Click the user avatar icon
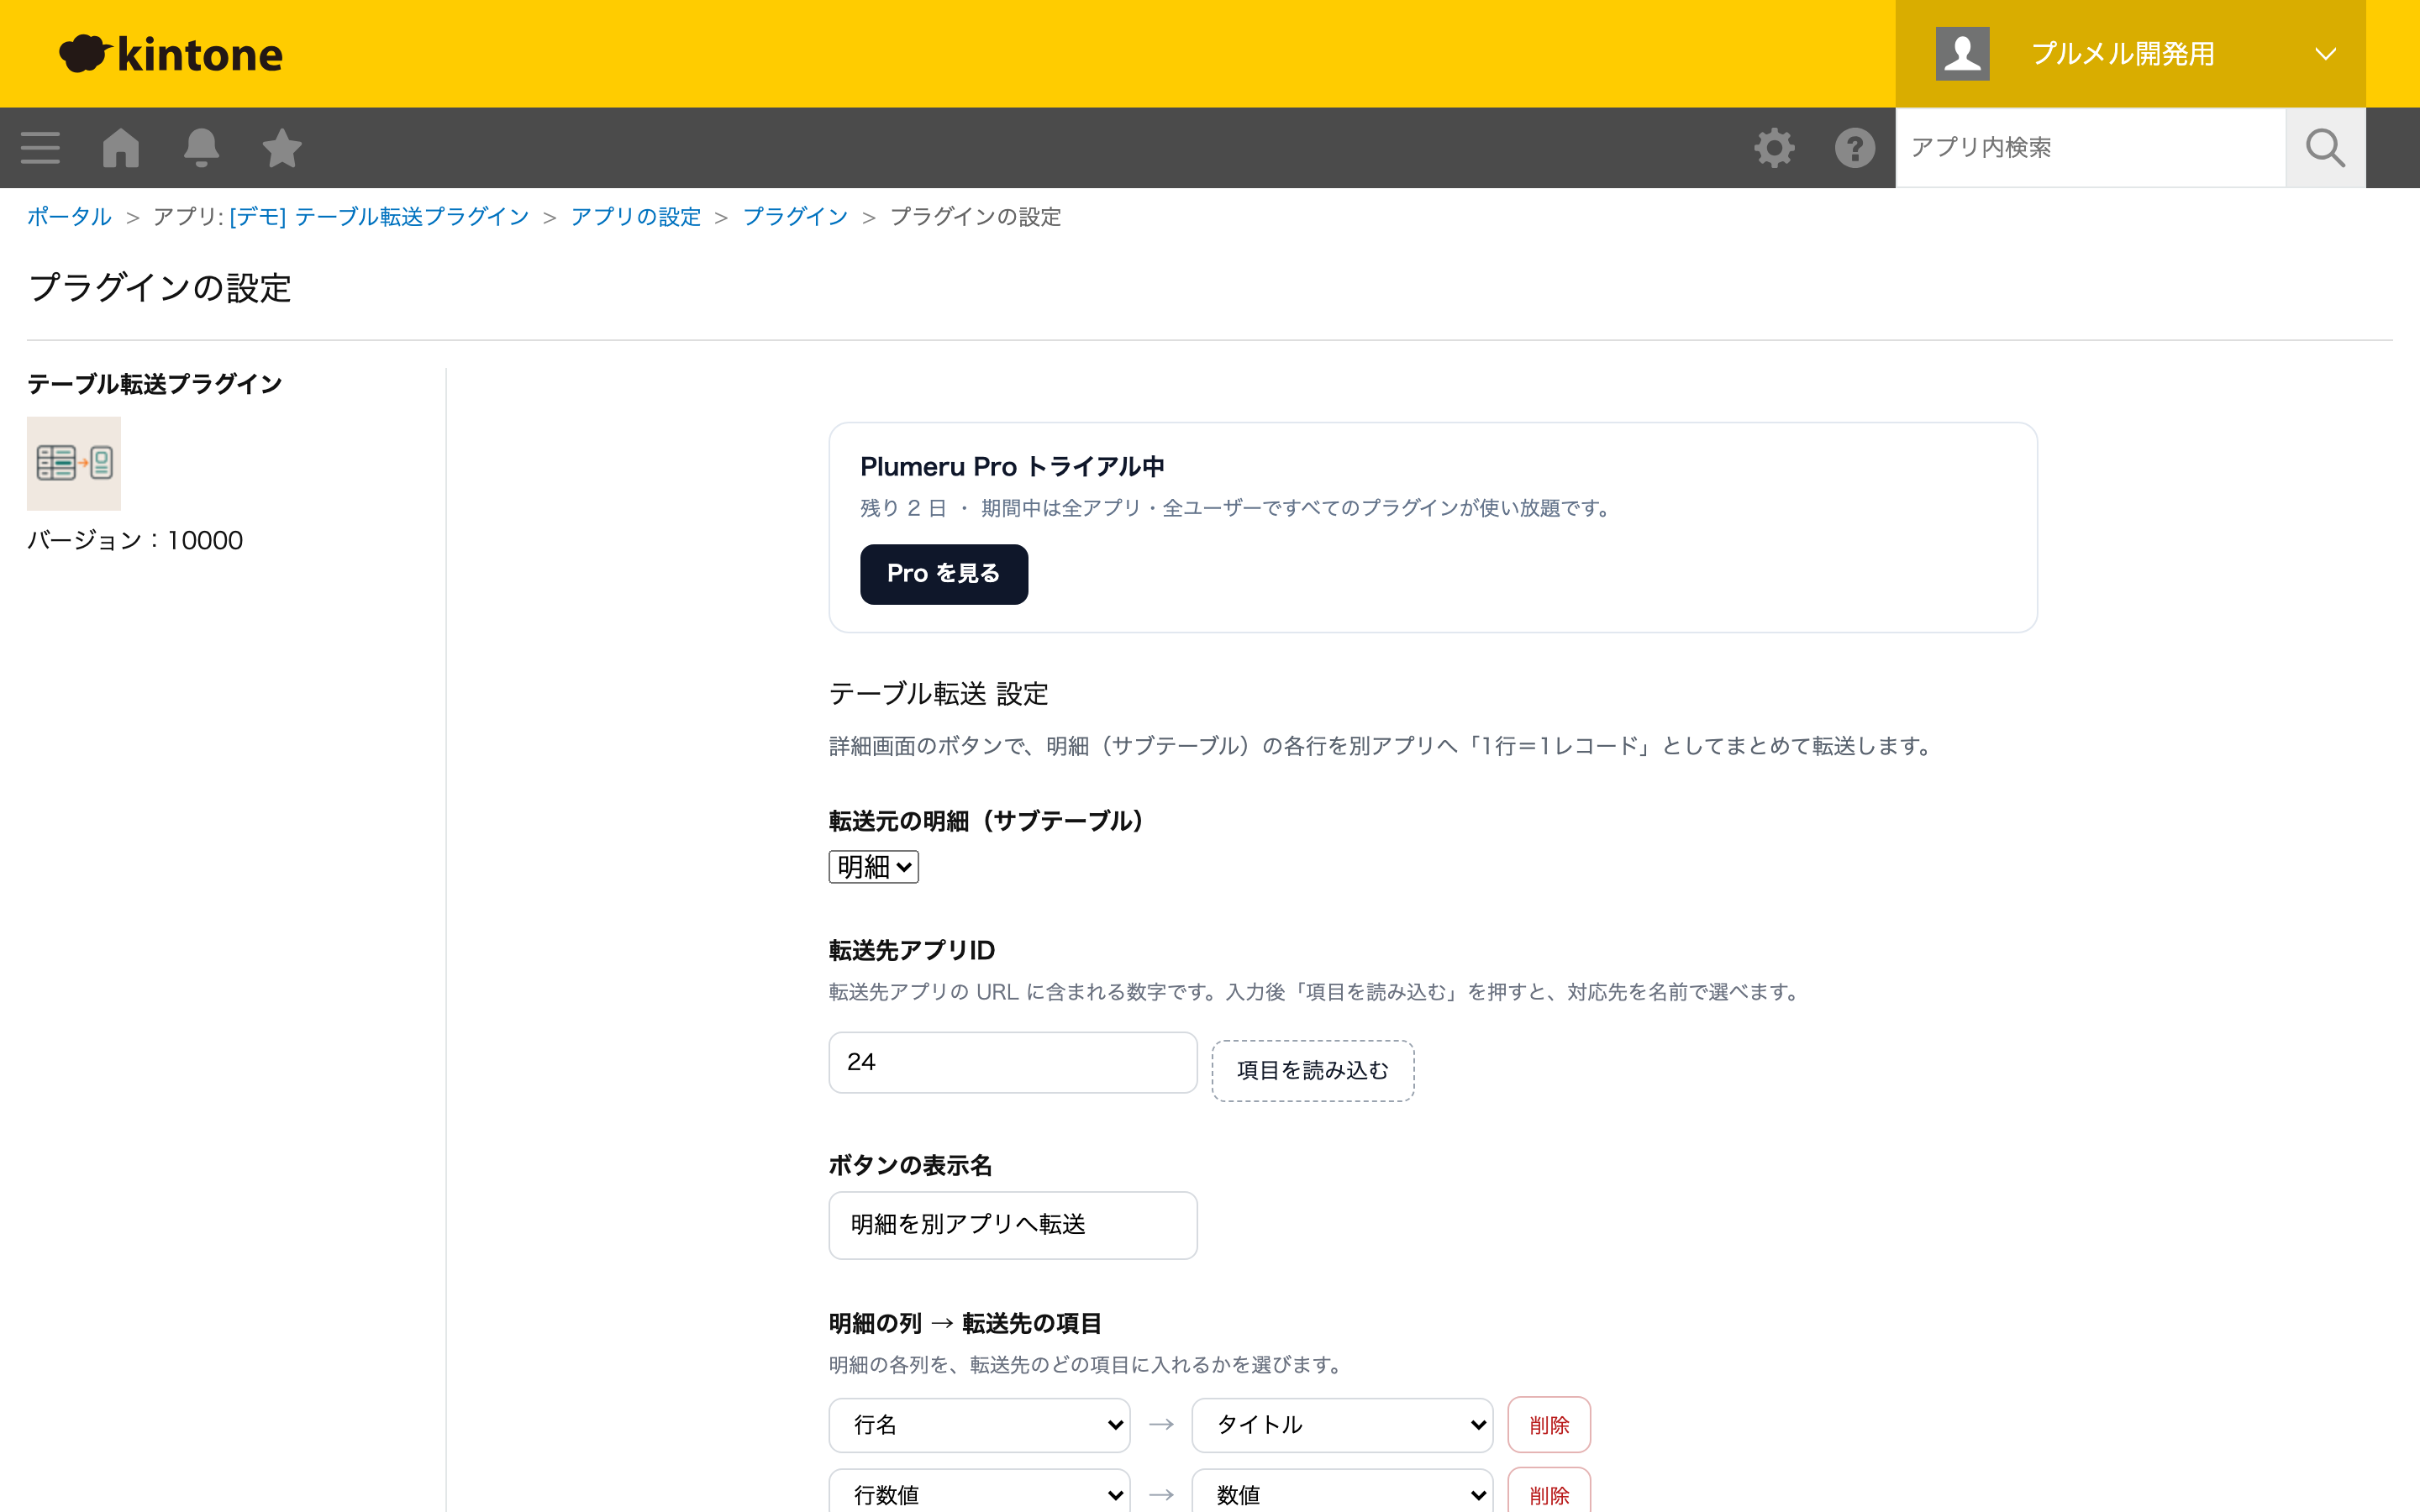The height and width of the screenshot is (1512, 2420). pyautogui.click(x=1962, y=54)
